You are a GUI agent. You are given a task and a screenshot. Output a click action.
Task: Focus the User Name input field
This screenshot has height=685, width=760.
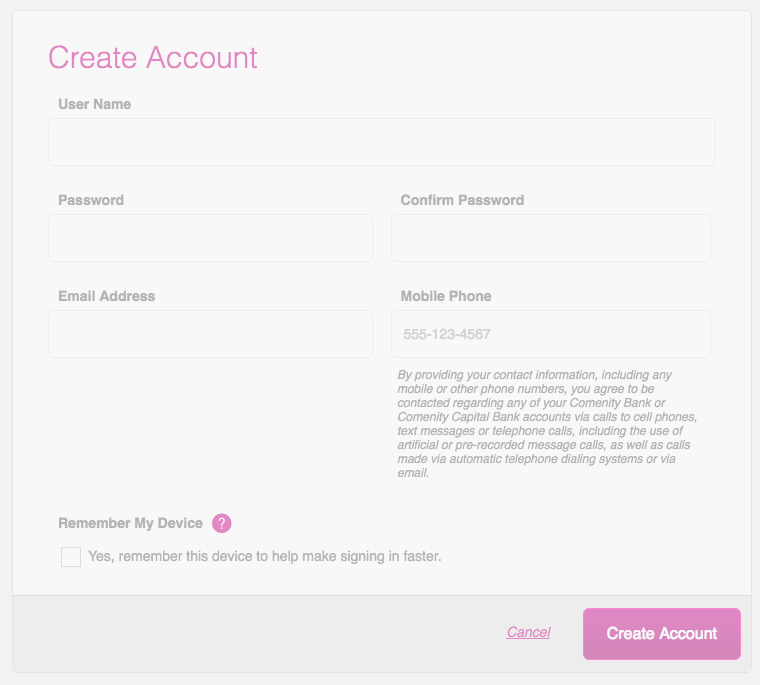tap(382, 142)
